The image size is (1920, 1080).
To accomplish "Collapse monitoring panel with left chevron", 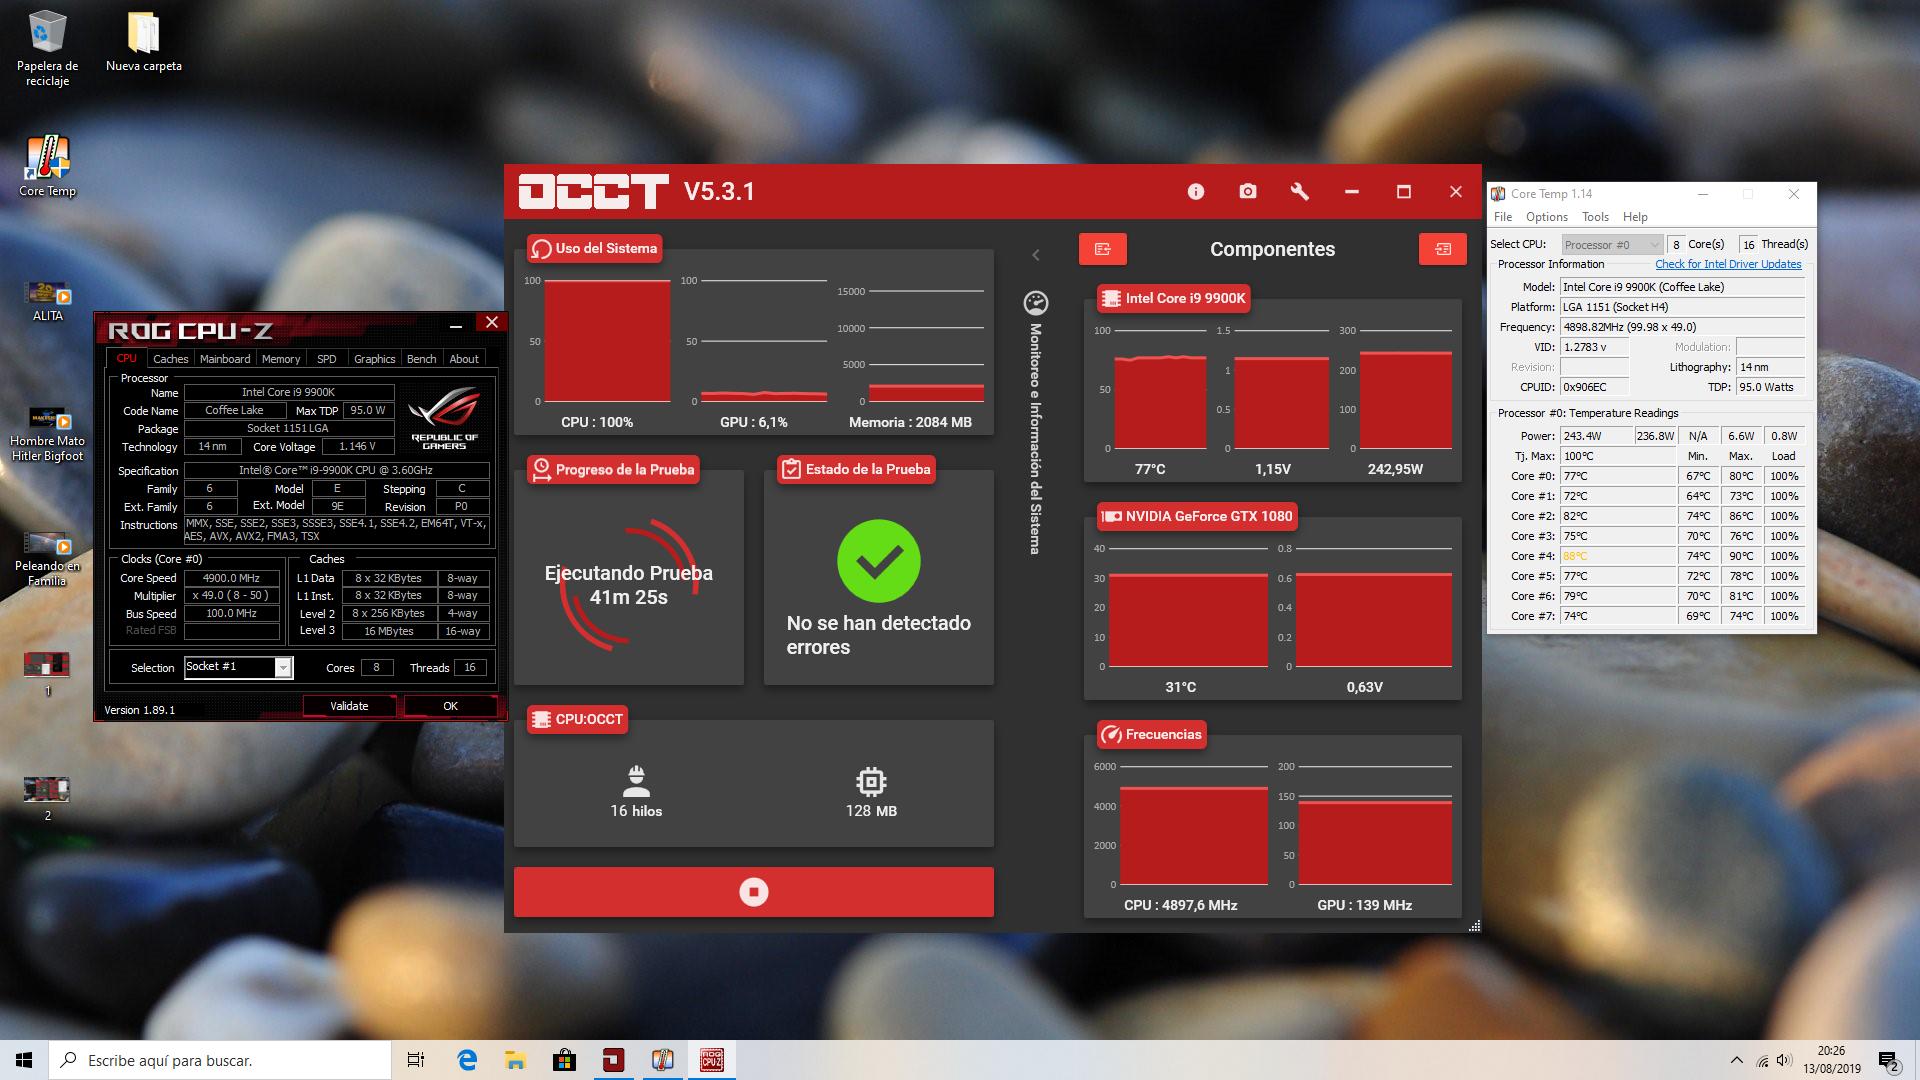I will click(1036, 256).
